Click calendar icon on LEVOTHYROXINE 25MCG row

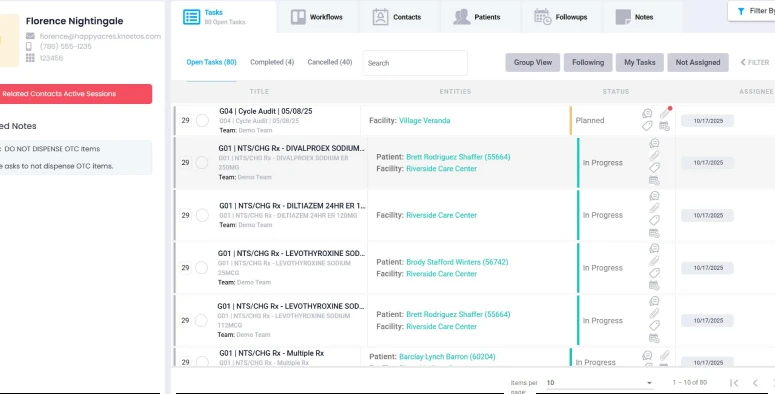click(654, 285)
